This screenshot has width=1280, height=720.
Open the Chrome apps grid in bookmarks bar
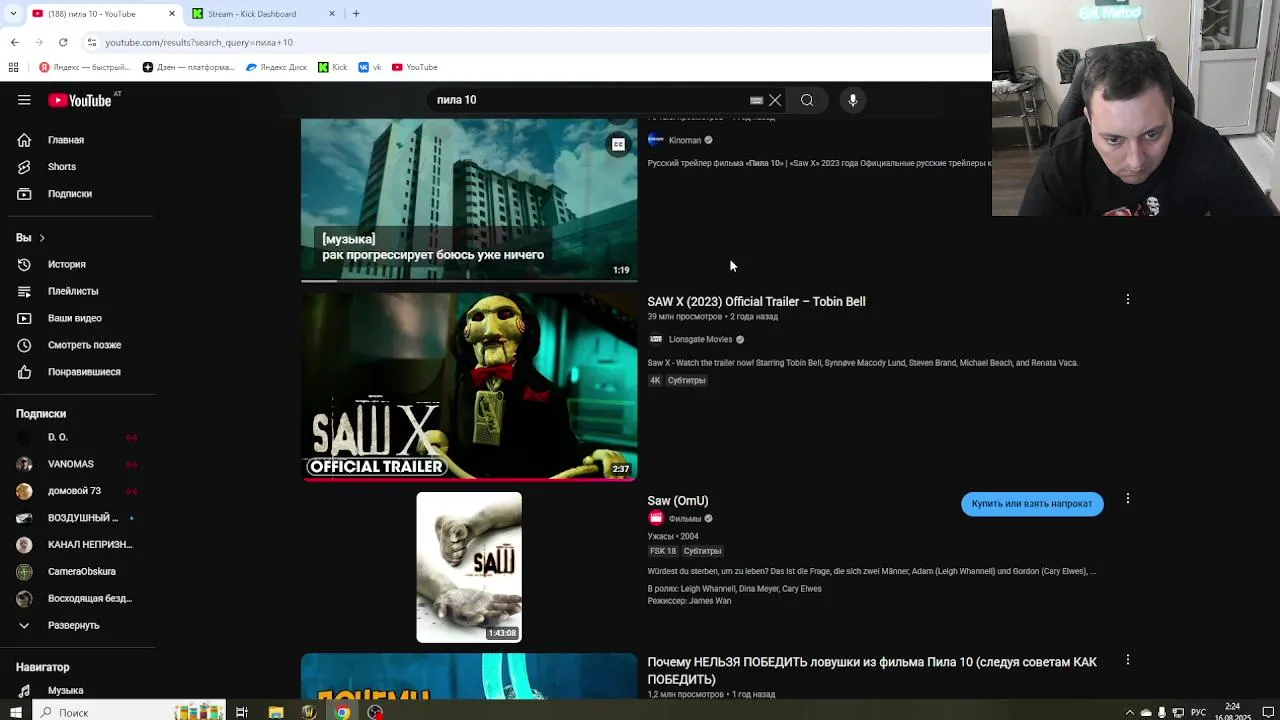point(13,67)
